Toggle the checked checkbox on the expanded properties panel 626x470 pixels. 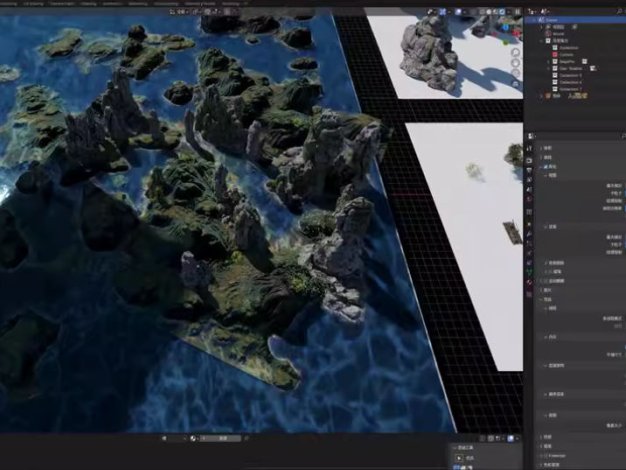(547, 167)
